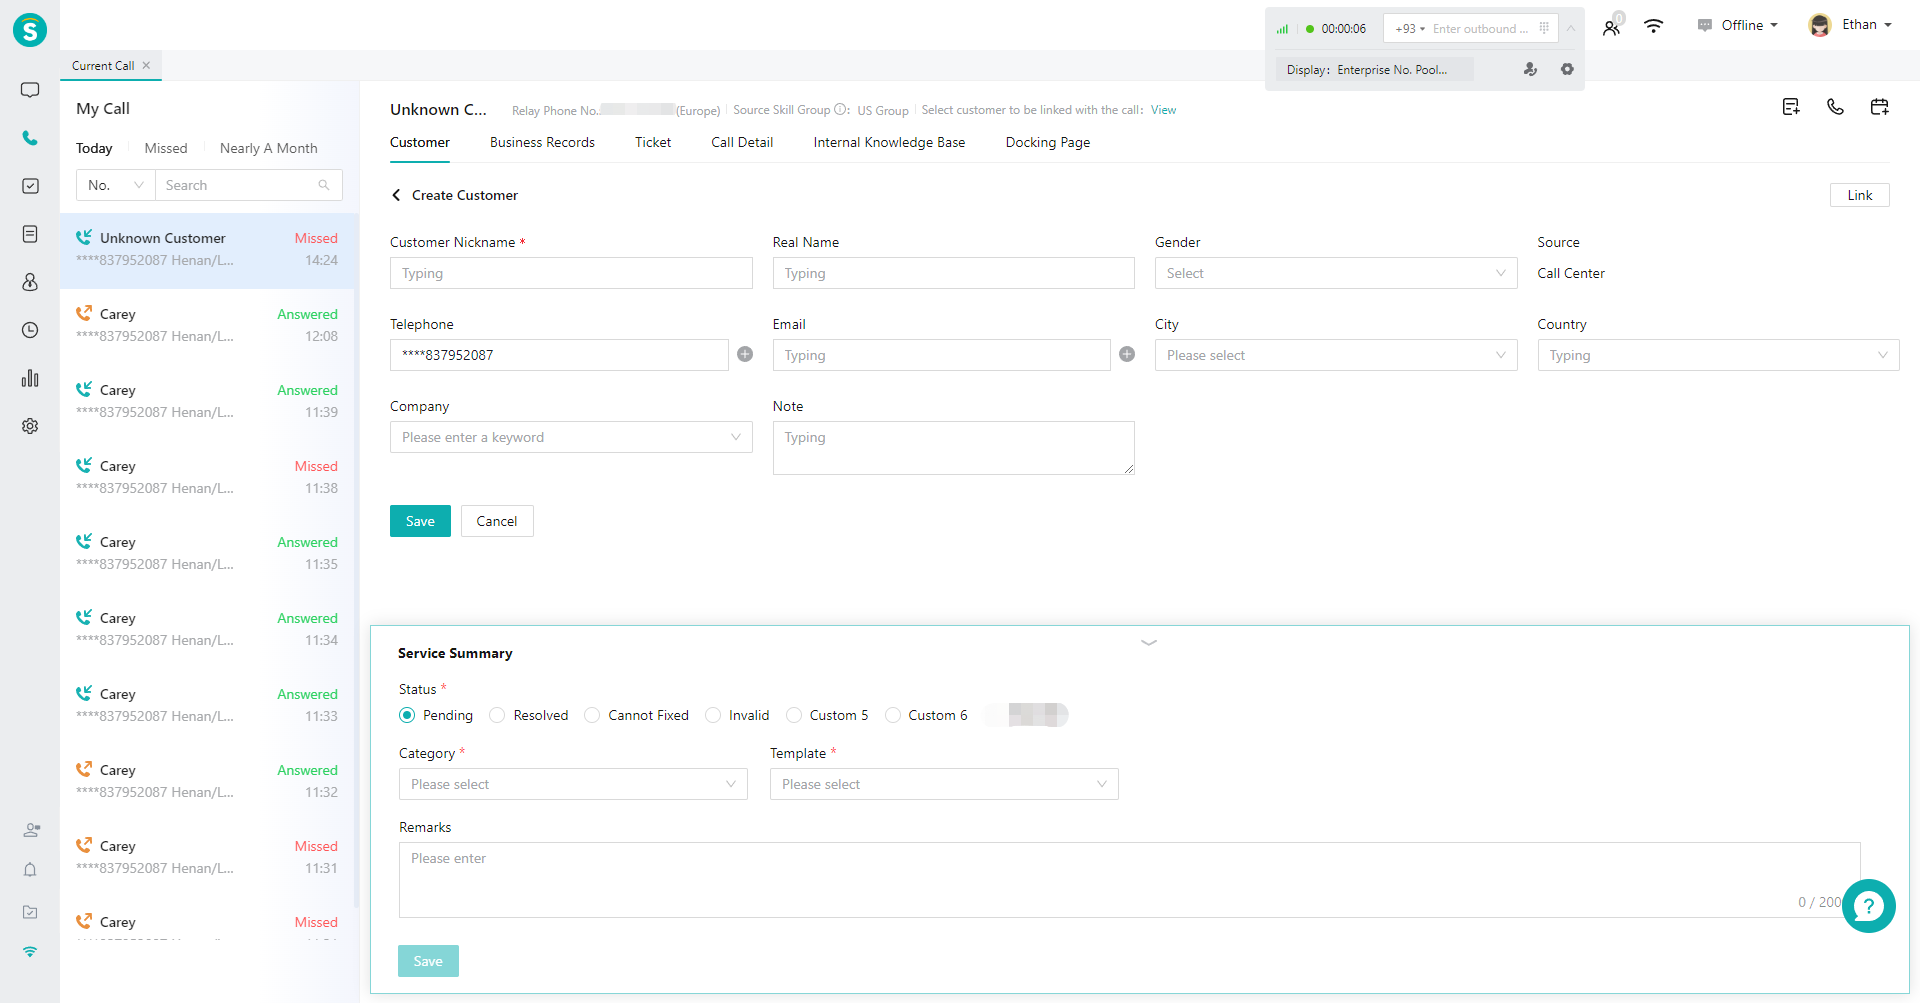1920x1003 pixels.
Task: Click the teal Save customer button
Action: 420,521
